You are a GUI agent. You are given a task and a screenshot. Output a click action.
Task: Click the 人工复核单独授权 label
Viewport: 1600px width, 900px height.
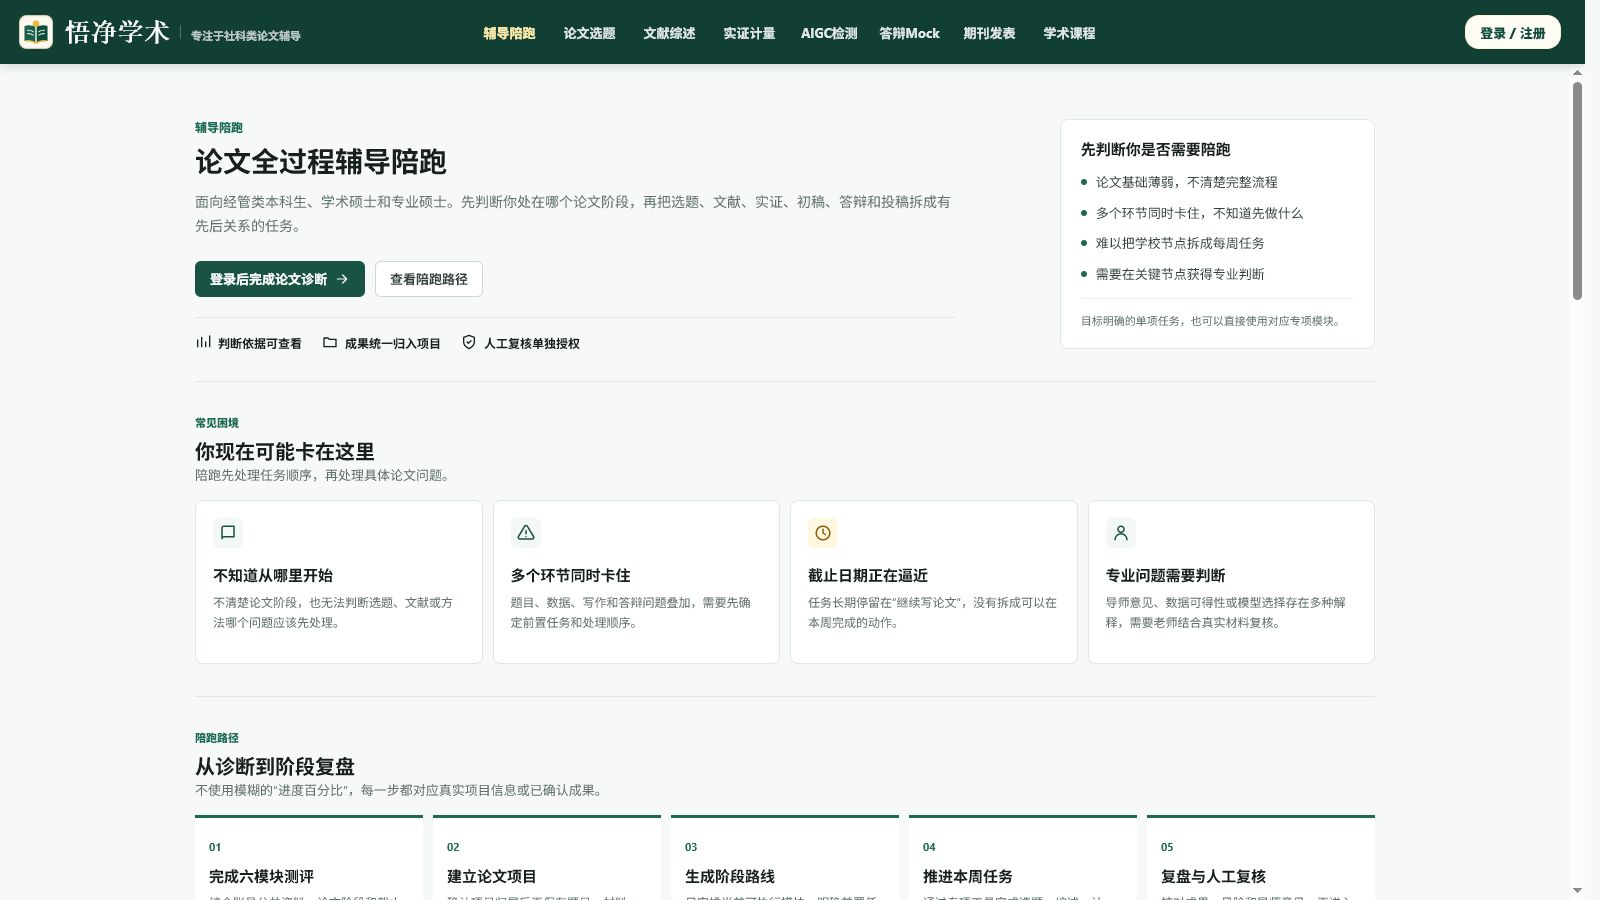tap(532, 343)
